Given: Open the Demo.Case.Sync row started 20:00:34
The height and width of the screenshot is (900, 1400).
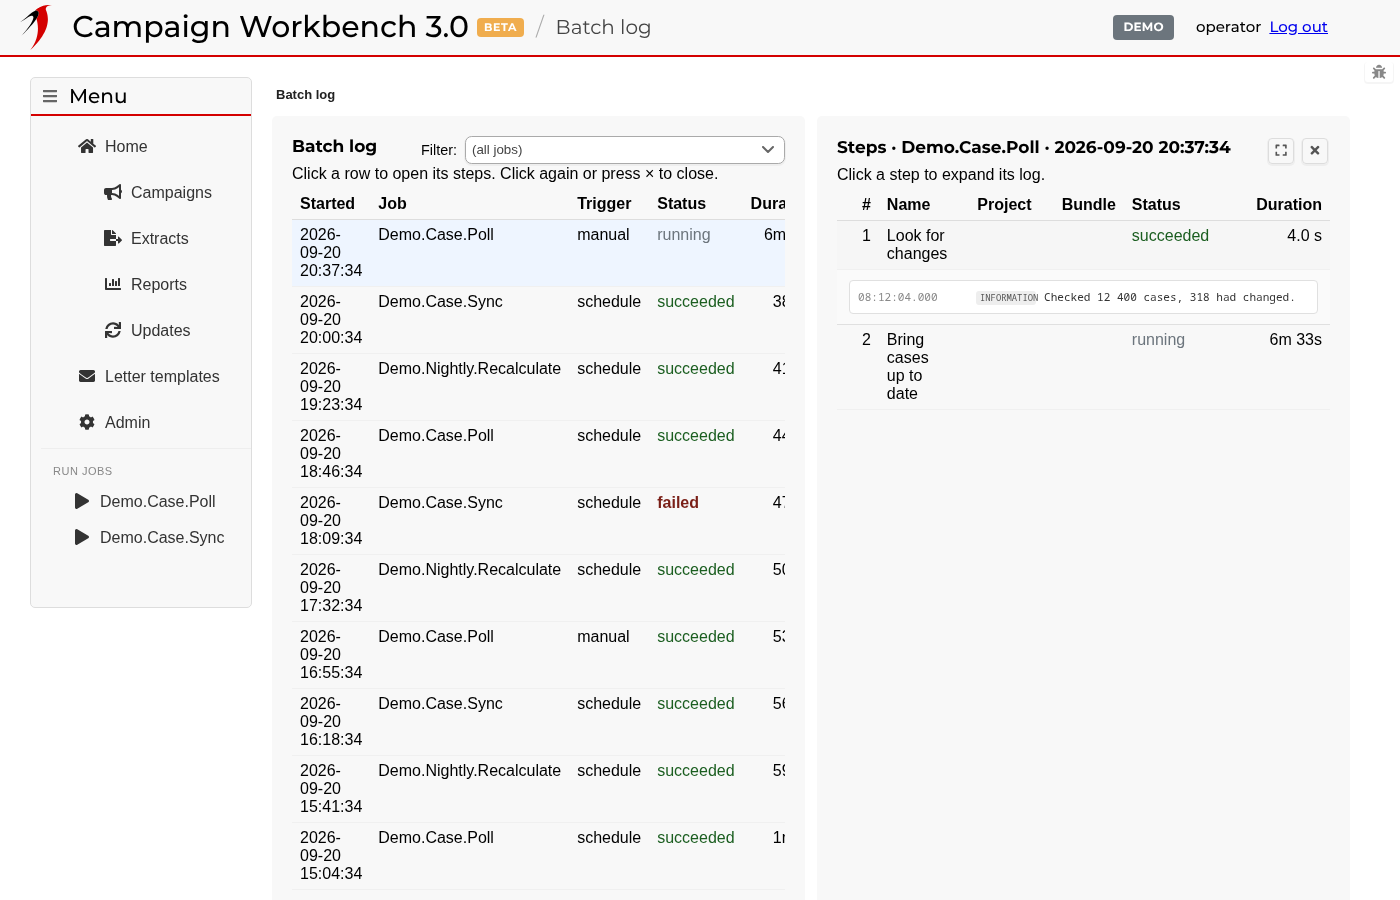Looking at the screenshot, I should tap(538, 320).
